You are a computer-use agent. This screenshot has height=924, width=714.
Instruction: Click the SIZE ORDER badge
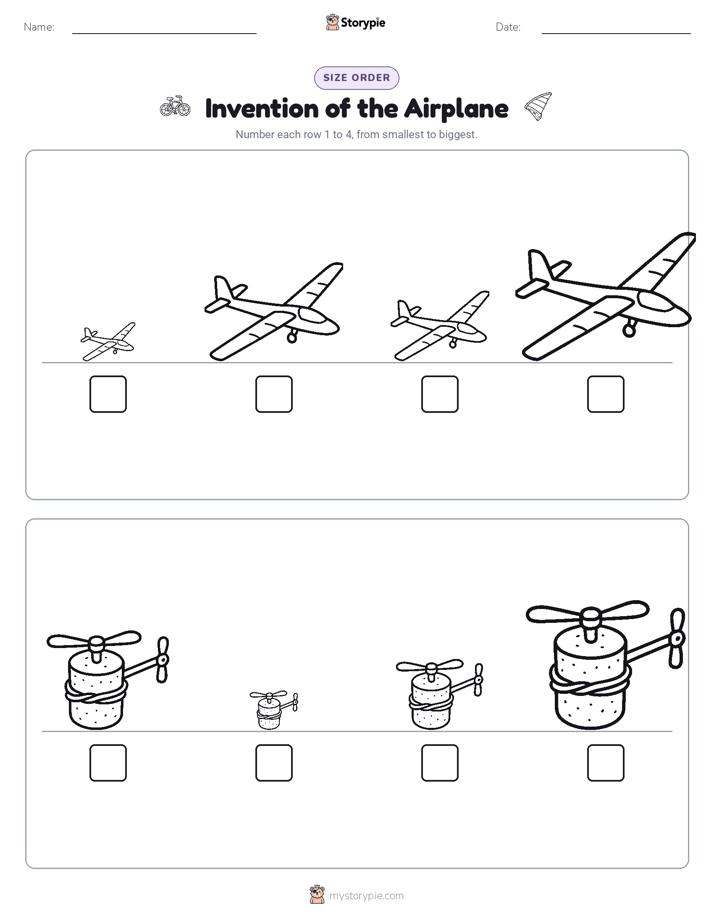pyautogui.click(x=356, y=78)
